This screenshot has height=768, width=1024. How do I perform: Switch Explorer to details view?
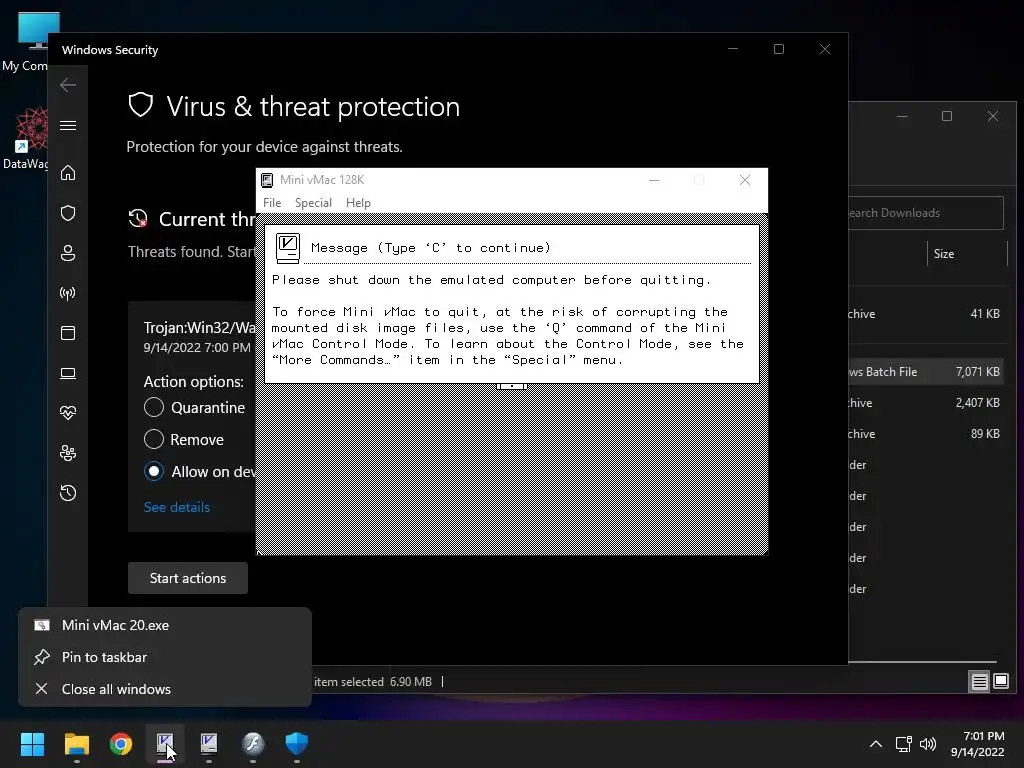click(980, 682)
